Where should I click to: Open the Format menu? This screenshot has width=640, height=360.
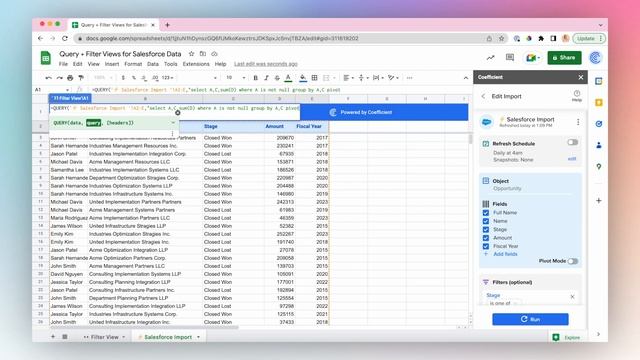coord(133,64)
